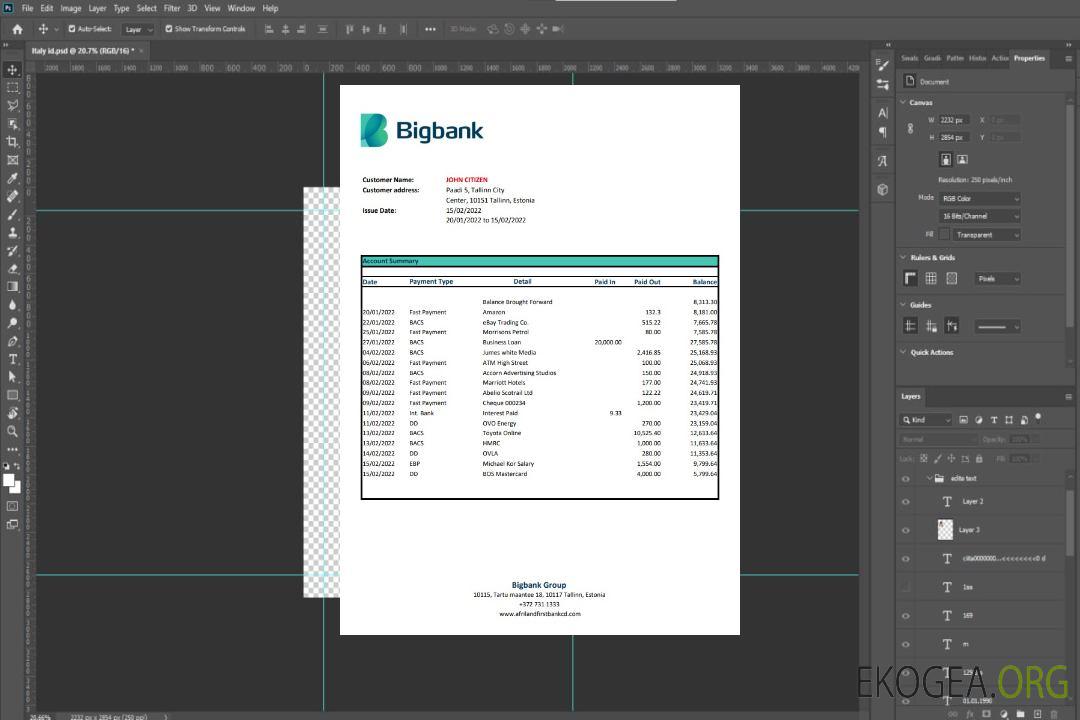Open the guide line style dropdown
The image size is (1080, 720).
[997, 327]
